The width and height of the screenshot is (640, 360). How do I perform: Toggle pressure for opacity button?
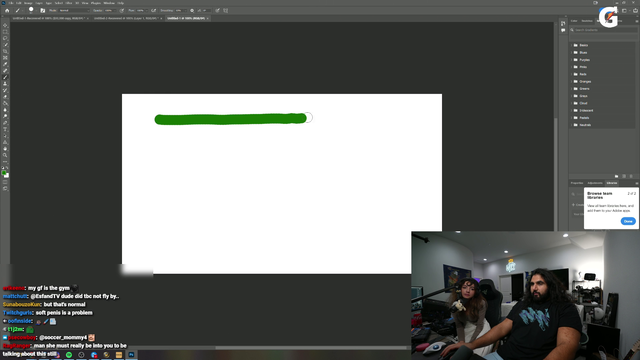coord(122,11)
